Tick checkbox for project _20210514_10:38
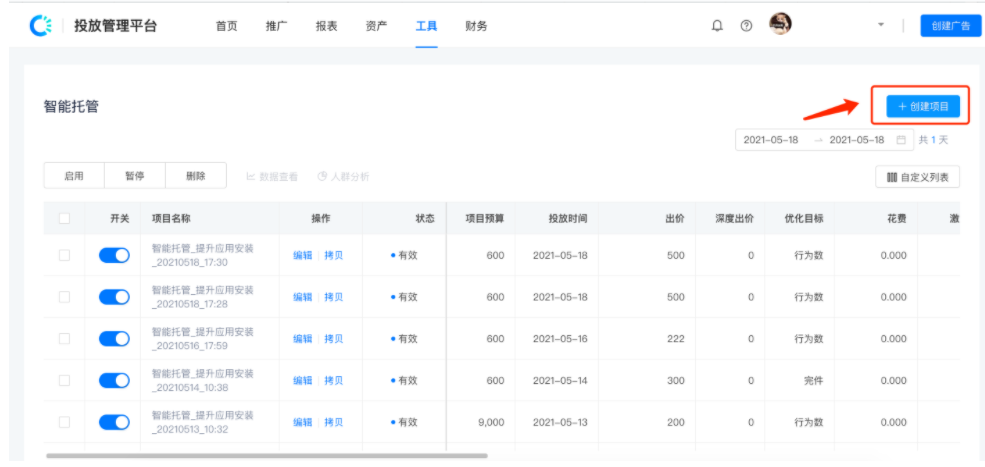985x467 pixels. coord(64,380)
